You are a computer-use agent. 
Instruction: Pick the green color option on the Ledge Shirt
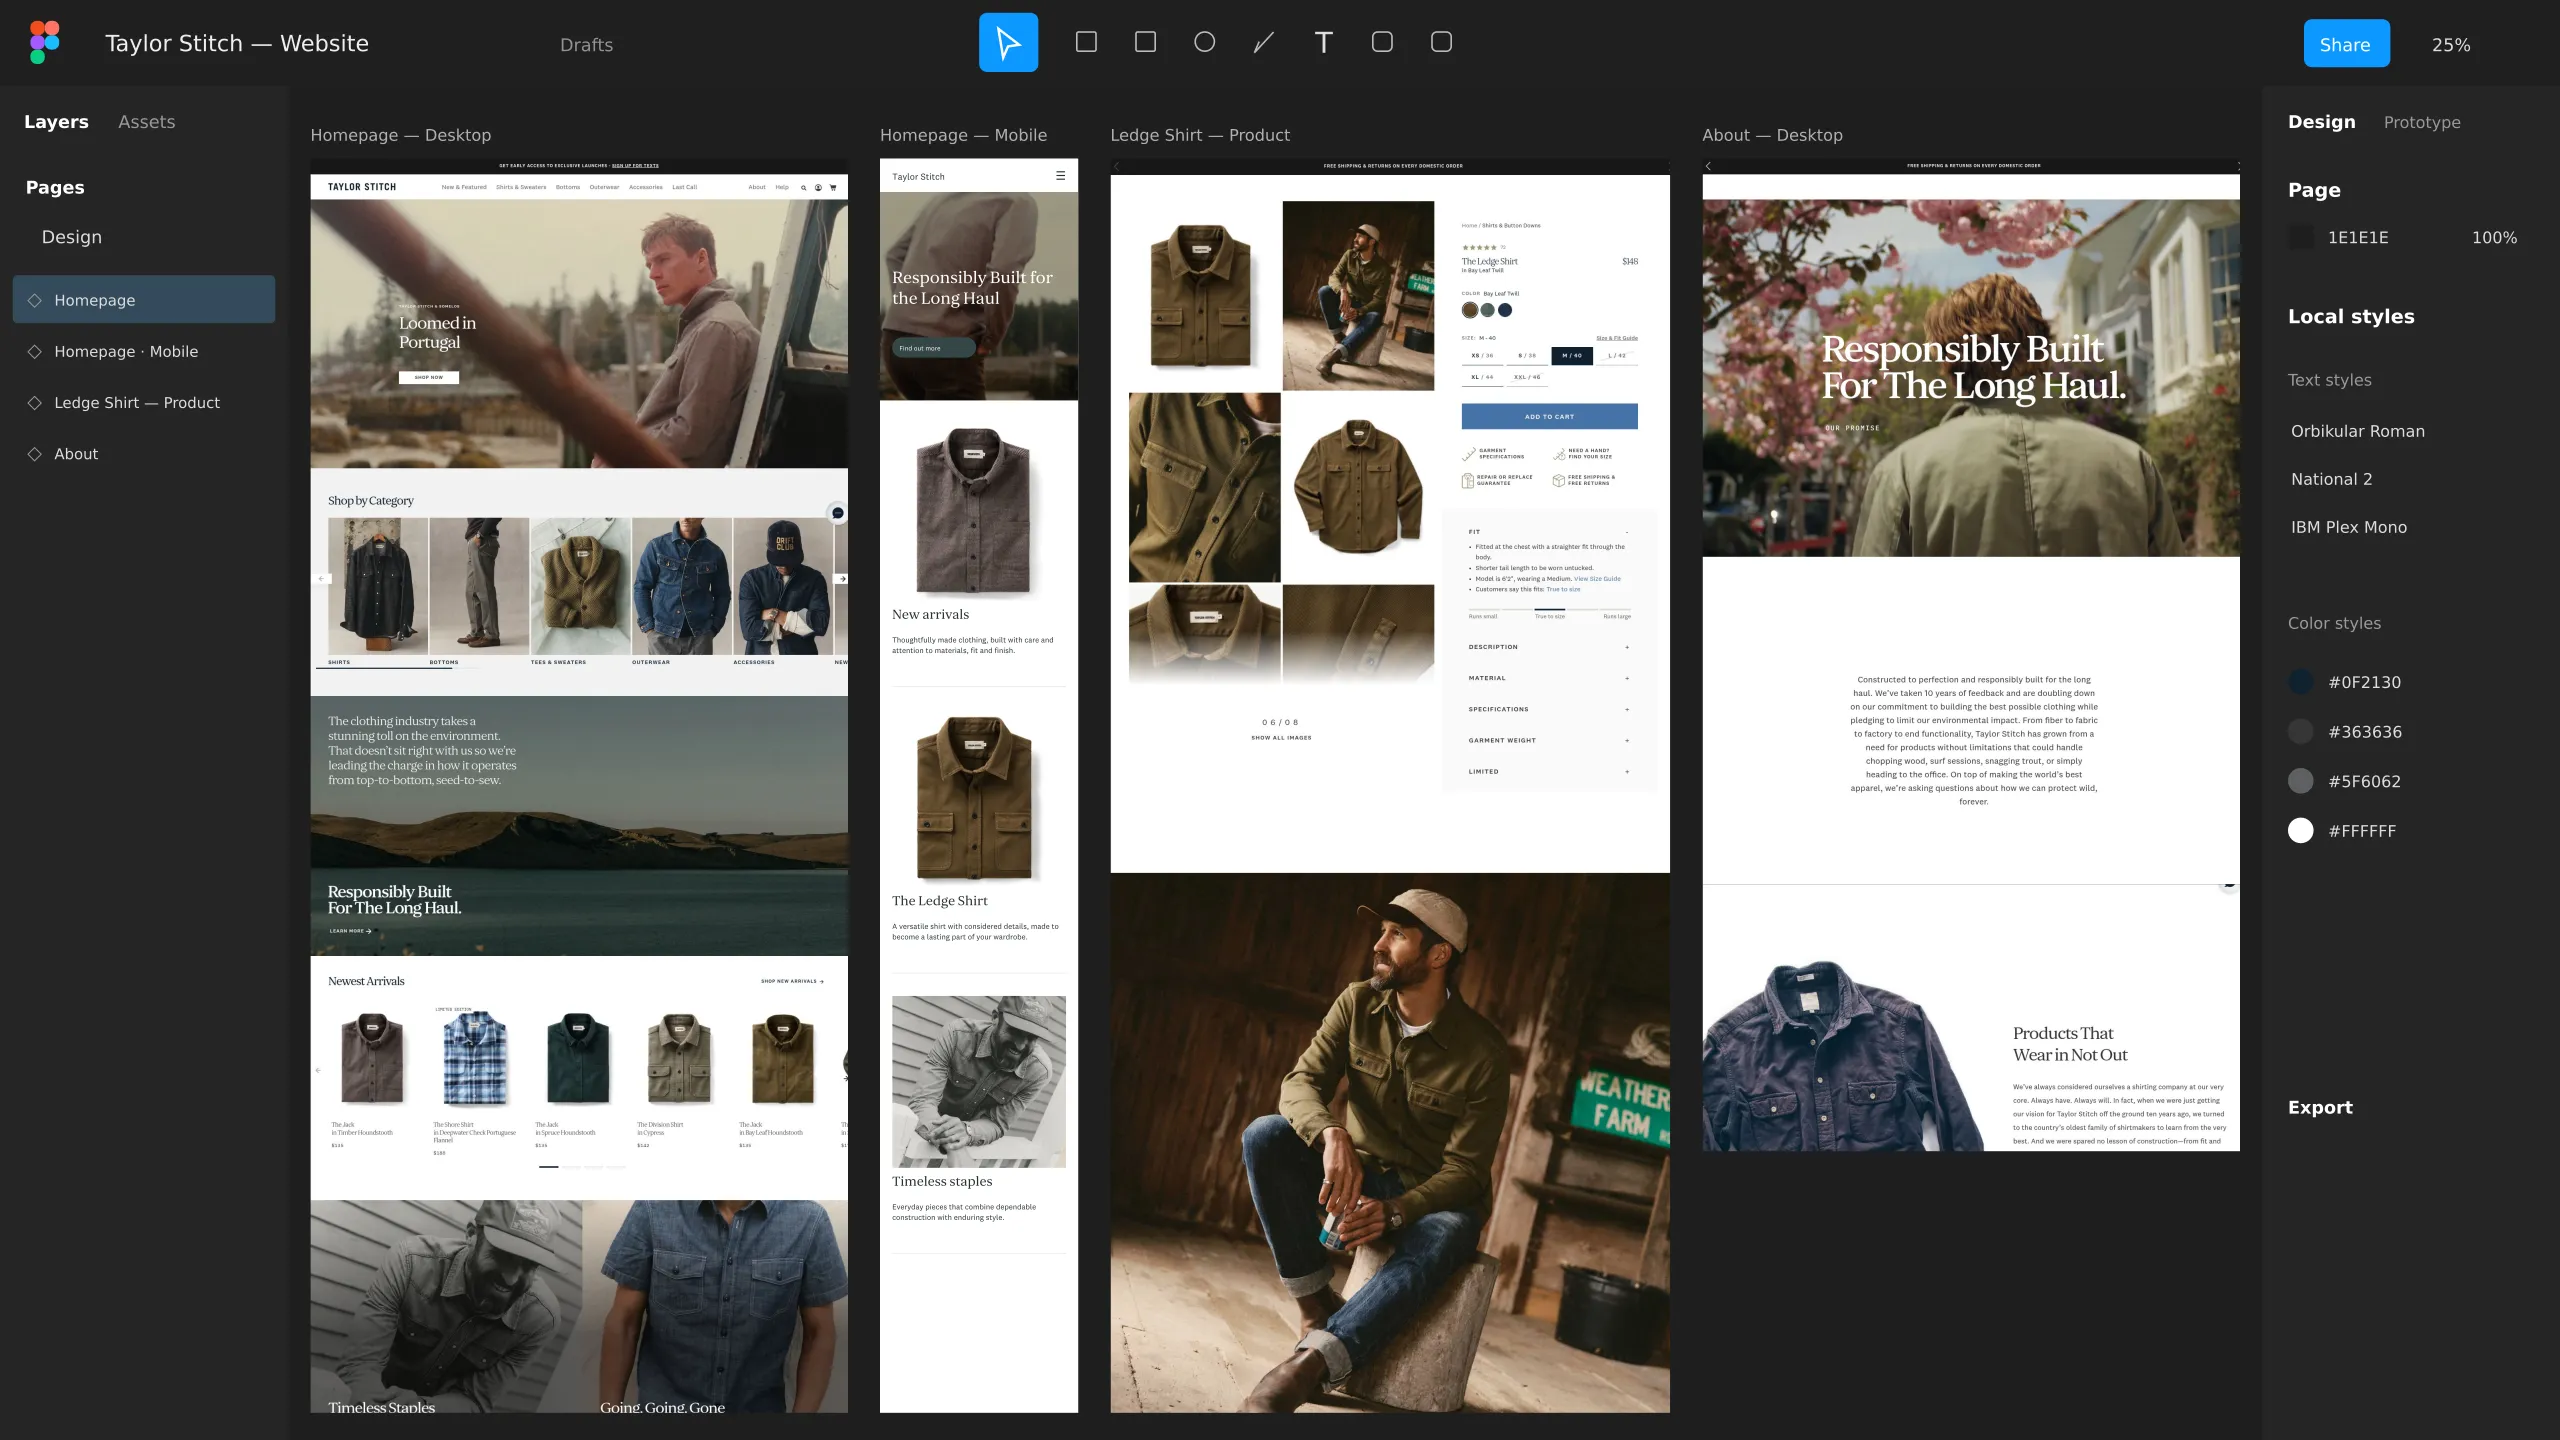1488,310
